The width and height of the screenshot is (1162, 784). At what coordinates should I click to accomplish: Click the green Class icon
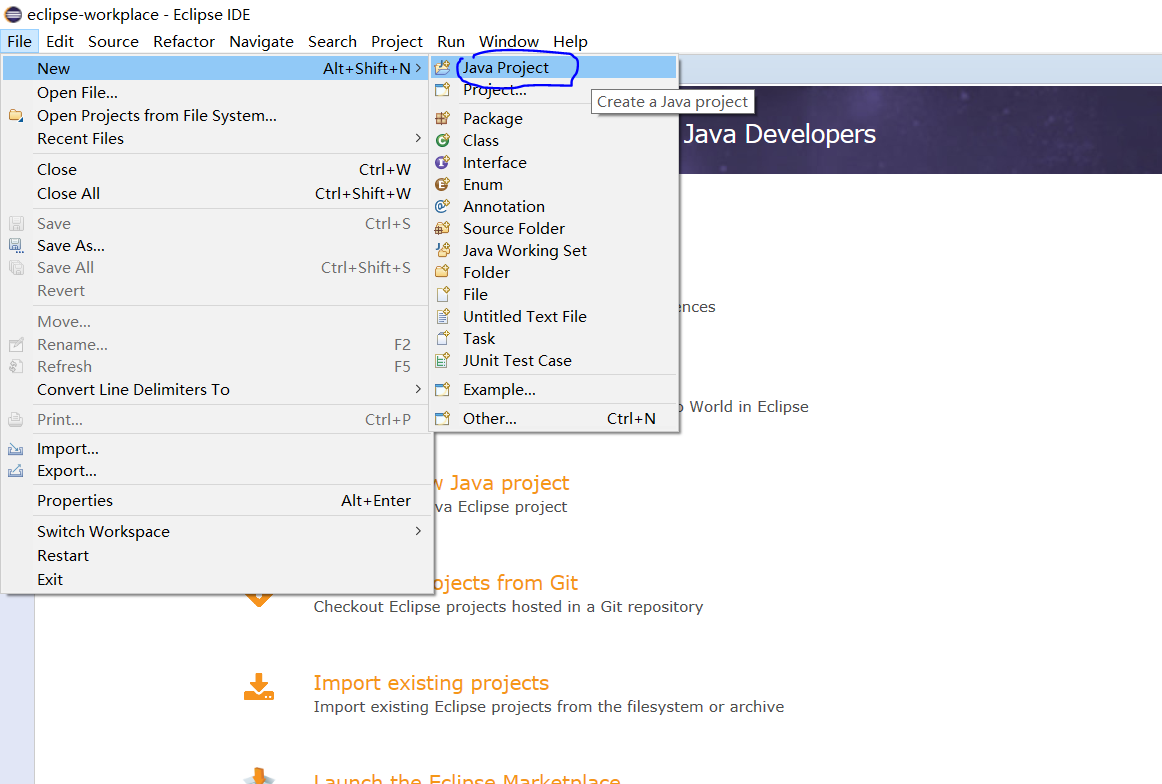442,141
